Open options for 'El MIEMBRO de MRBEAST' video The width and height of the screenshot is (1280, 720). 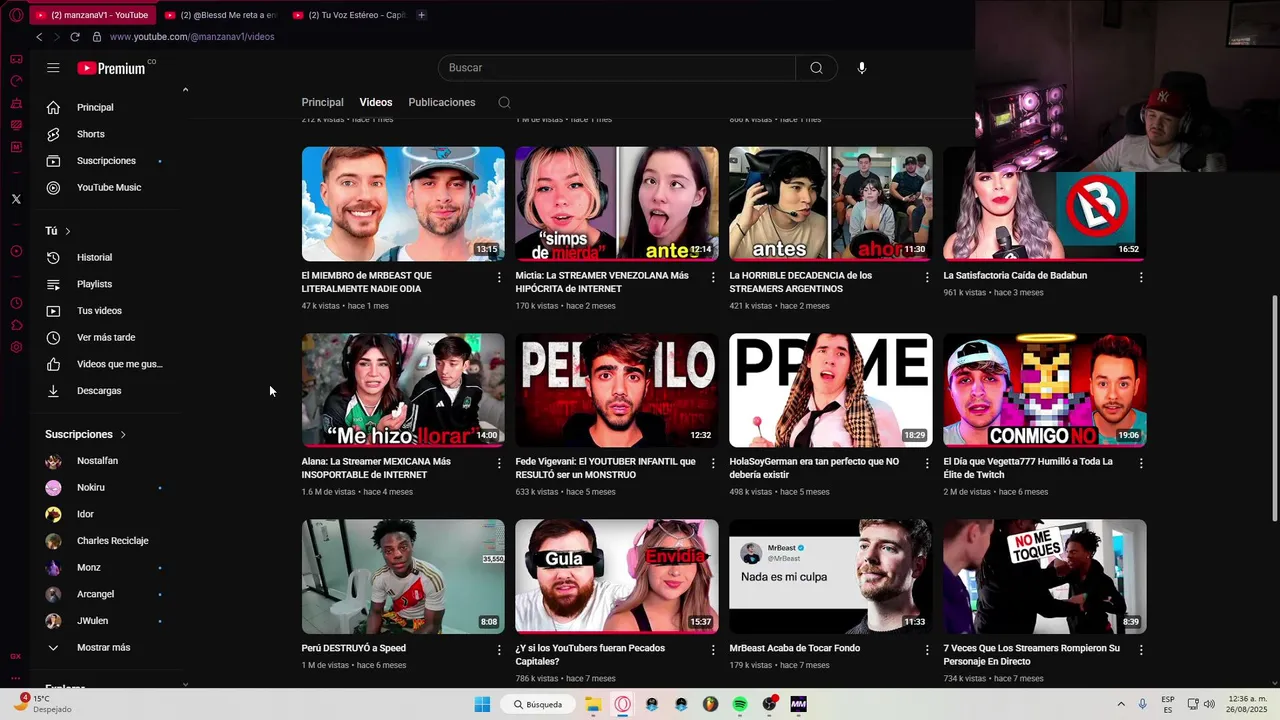499,277
